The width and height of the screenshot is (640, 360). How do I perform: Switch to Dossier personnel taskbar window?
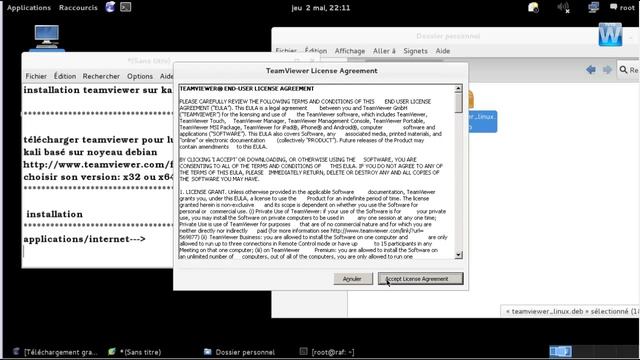(240, 352)
